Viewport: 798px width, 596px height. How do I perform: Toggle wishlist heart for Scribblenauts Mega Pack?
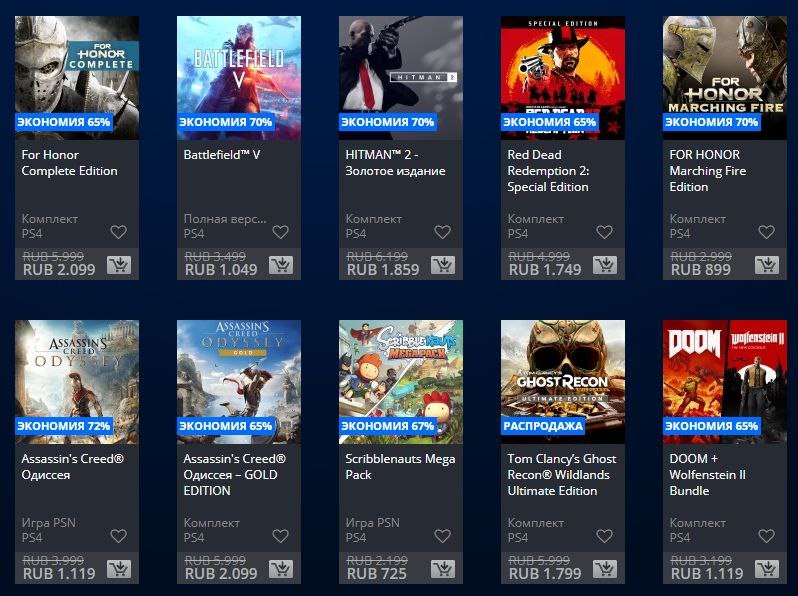pyautogui.click(x=442, y=536)
